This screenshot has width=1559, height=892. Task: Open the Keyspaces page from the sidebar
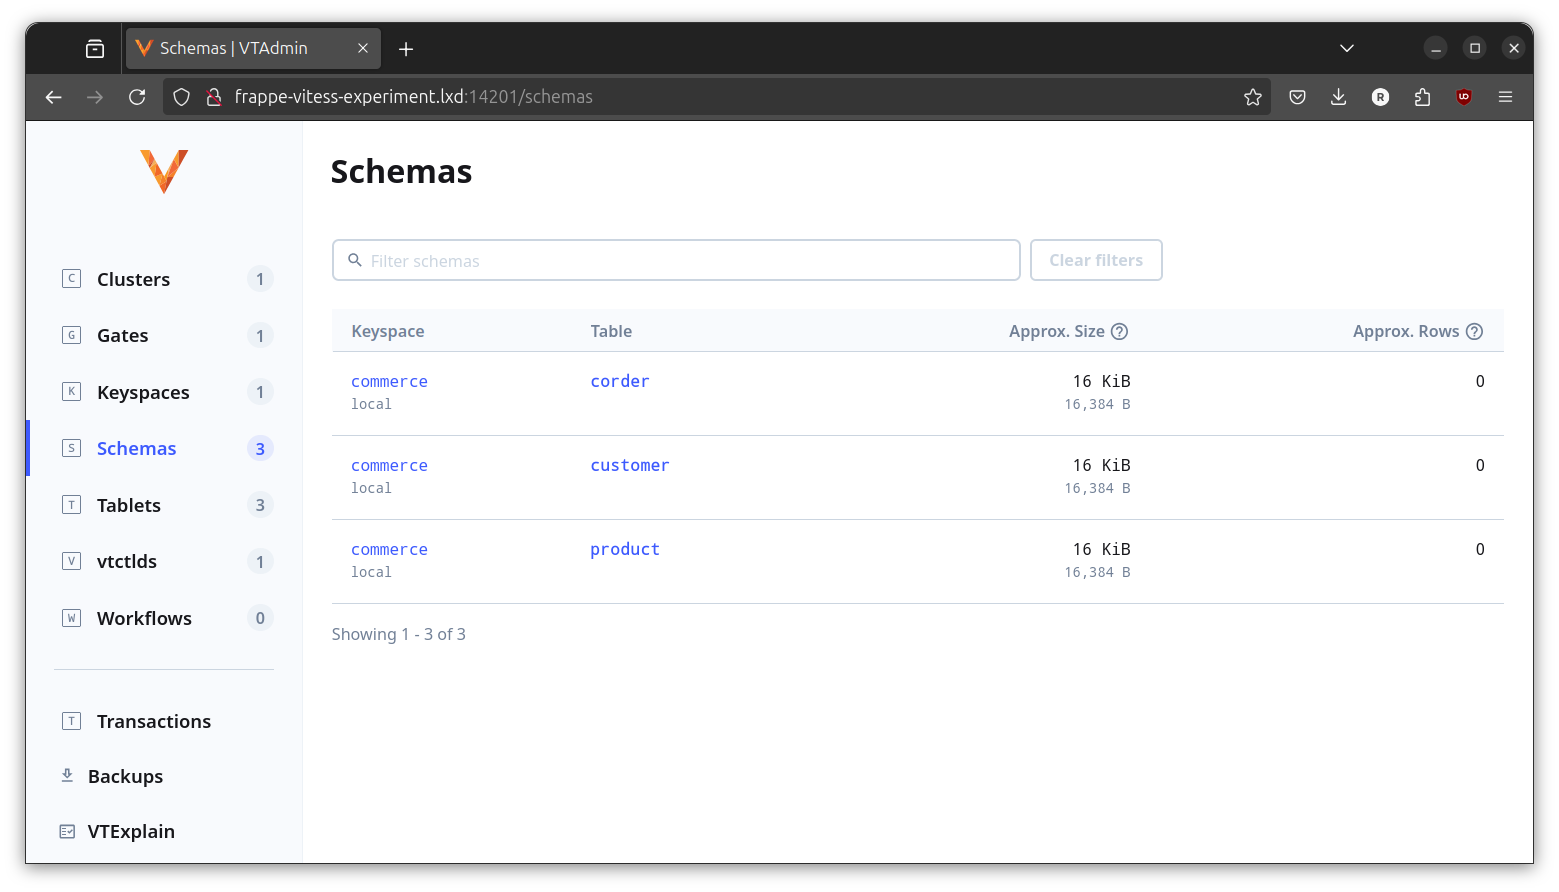tap(143, 392)
